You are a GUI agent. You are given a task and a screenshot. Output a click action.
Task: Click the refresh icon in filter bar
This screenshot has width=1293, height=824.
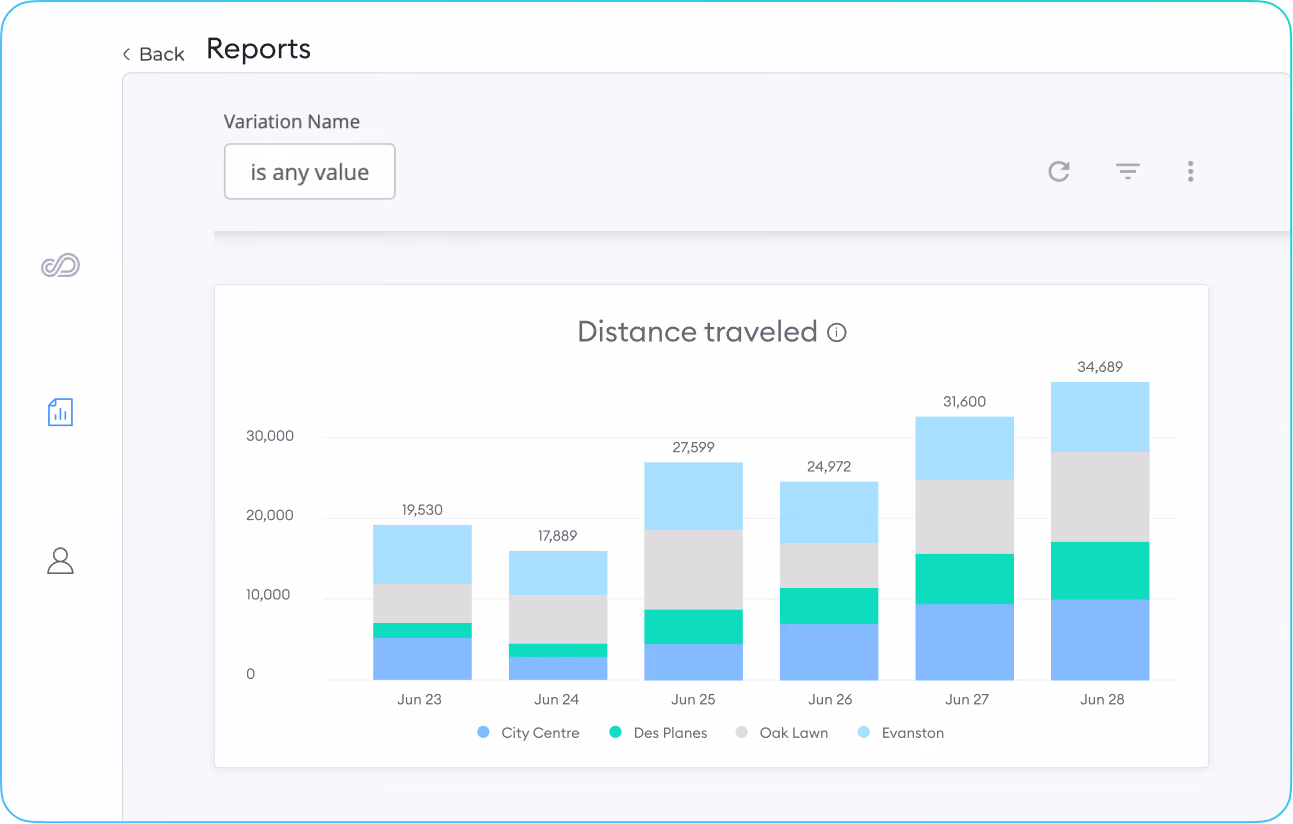tap(1059, 172)
